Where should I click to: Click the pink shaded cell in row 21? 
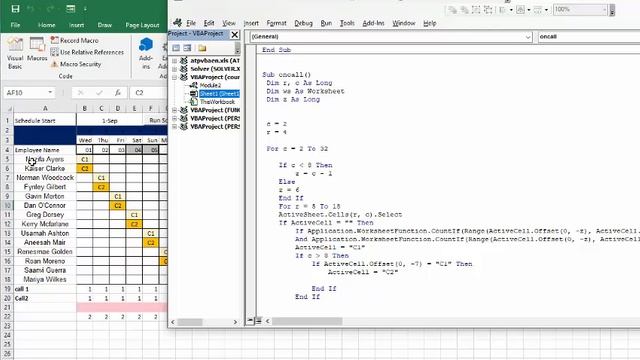[x=122, y=307]
